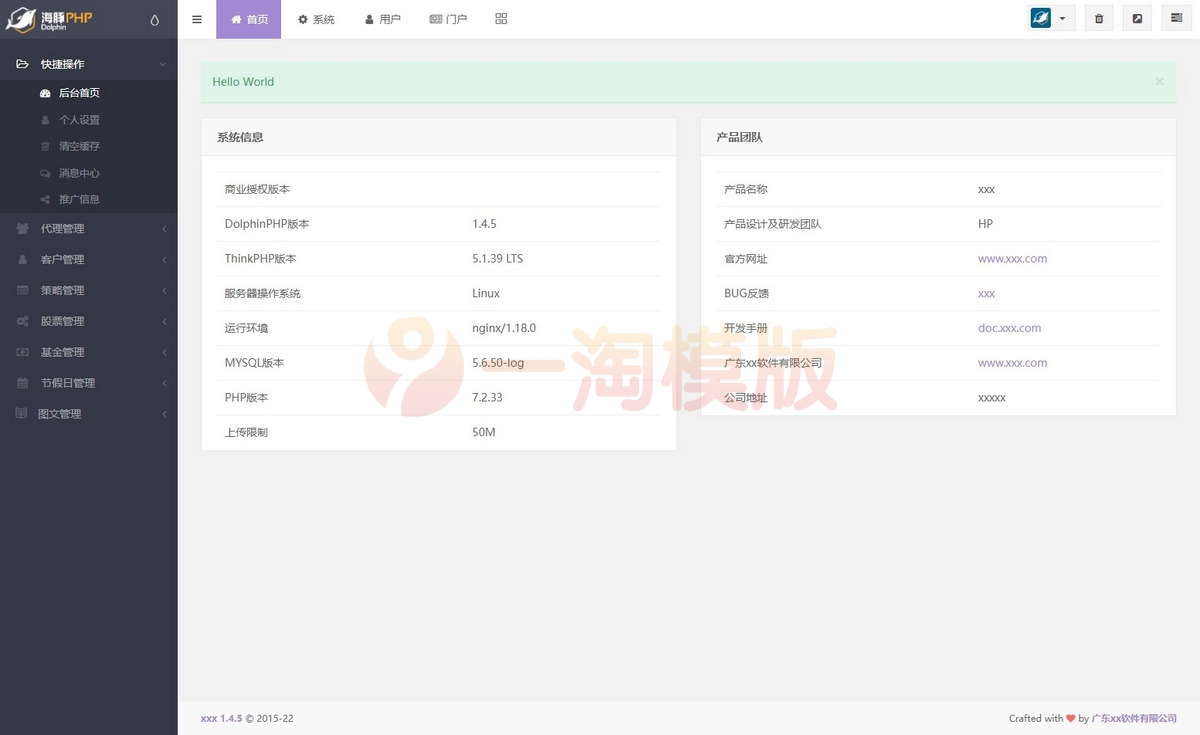Dismiss the Hello World alert
The height and width of the screenshot is (735, 1200).
(1159, 81)
